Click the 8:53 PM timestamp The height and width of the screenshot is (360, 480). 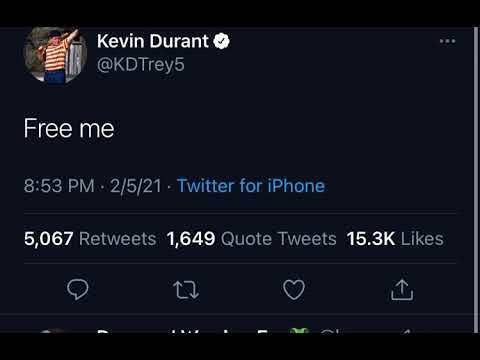point(59,186)
